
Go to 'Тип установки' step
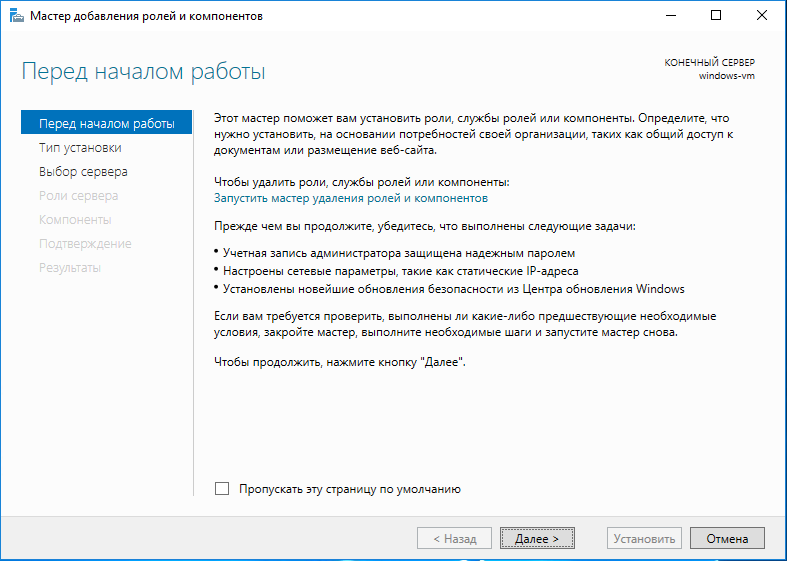(x=80, y=148)
